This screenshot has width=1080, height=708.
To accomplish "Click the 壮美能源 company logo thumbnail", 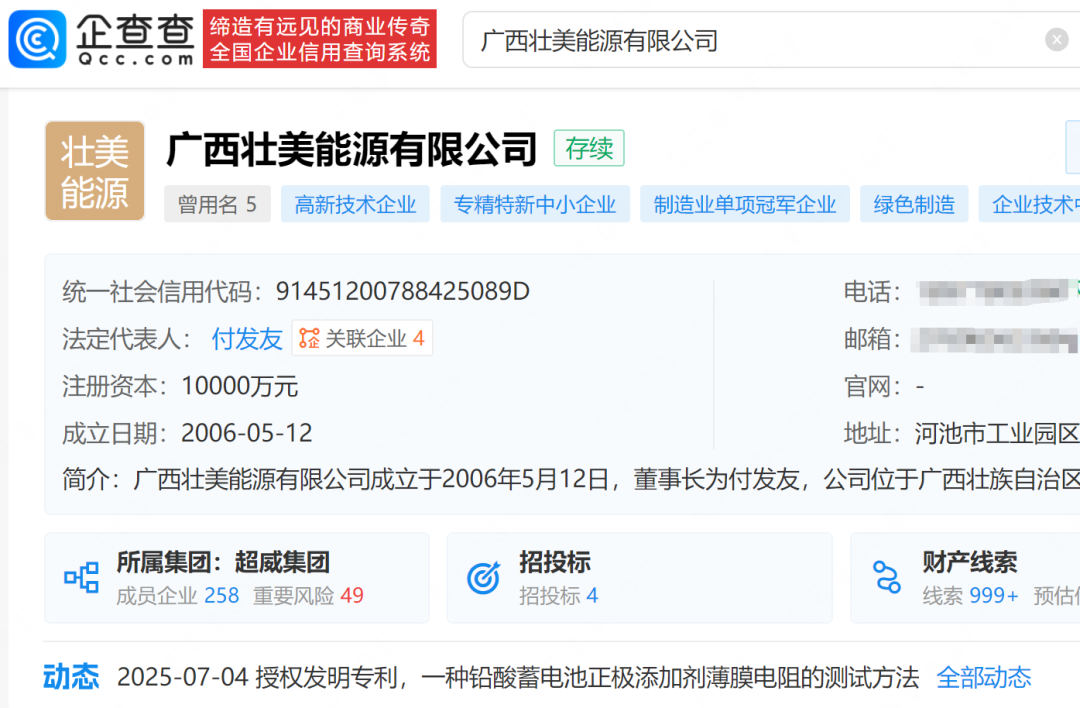I will tap(95, 170).
